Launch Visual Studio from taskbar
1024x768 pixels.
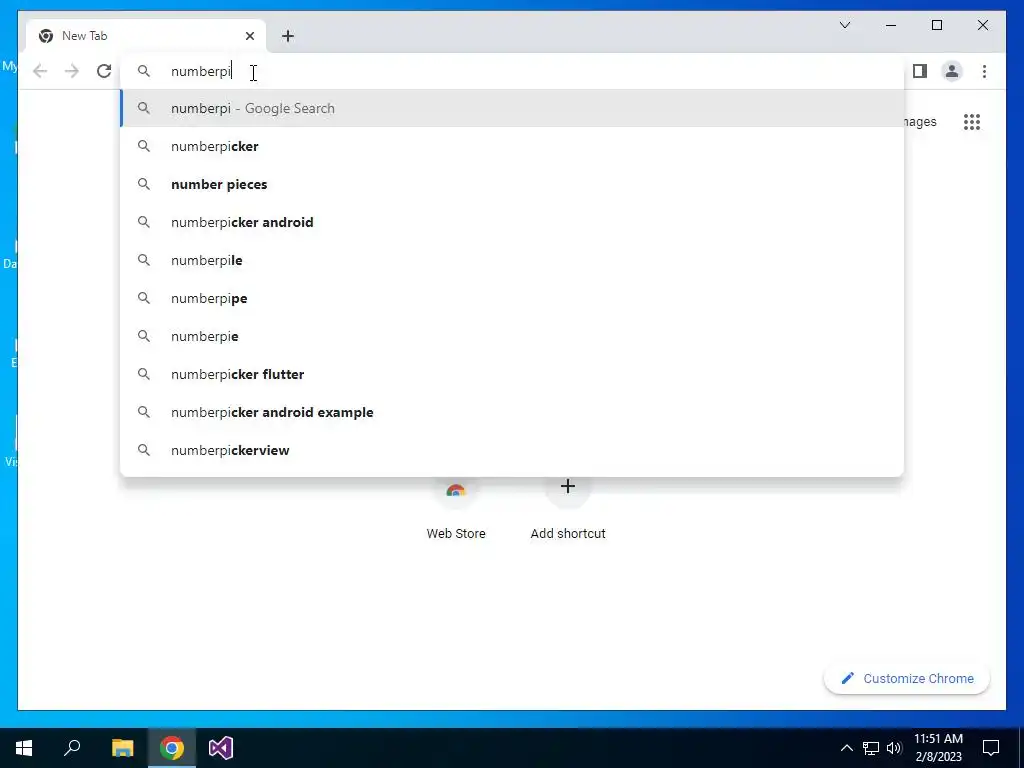click(221, 748)
